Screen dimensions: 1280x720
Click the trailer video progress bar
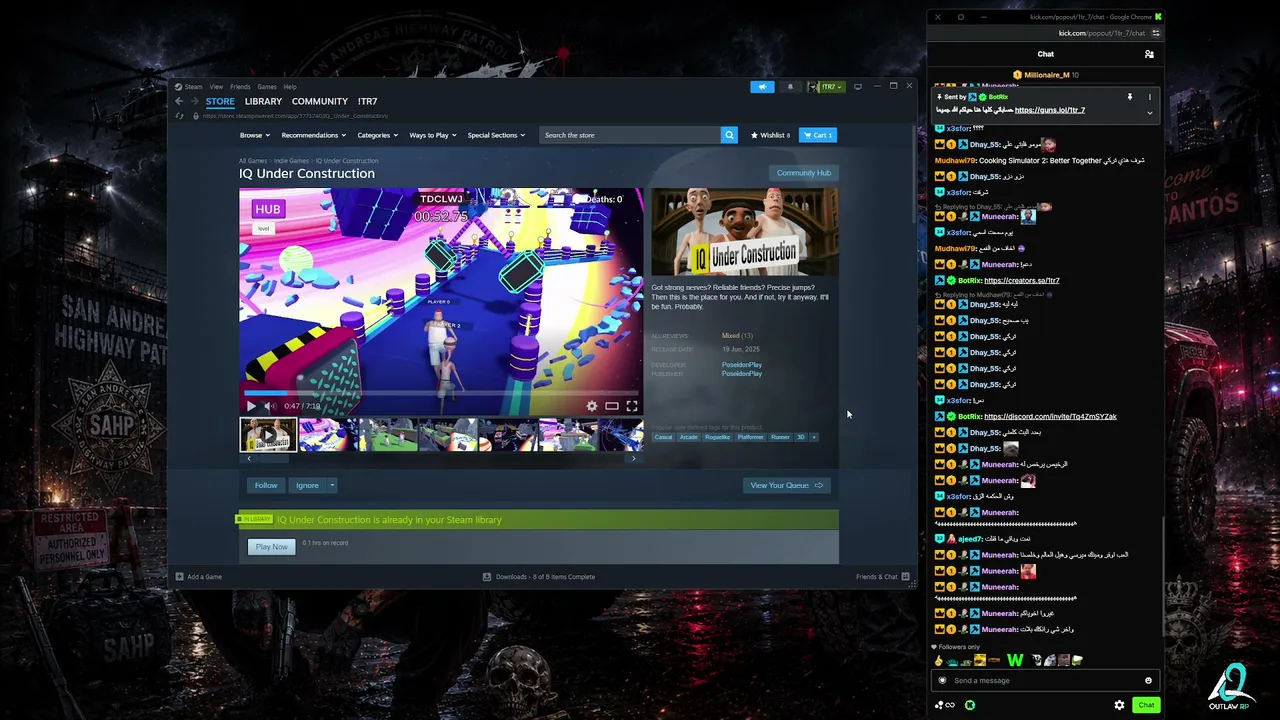coord(441,393)
